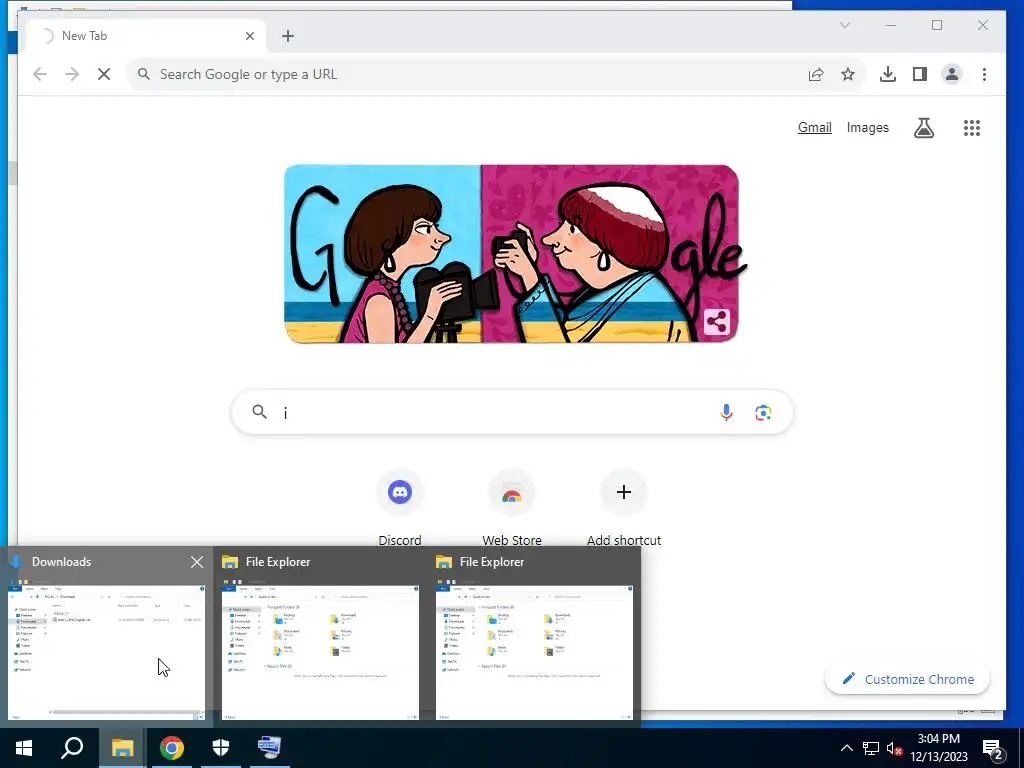Bookmark this tab with the star icon
This screenshot has height=768, width=1024.
pos(848,74)
